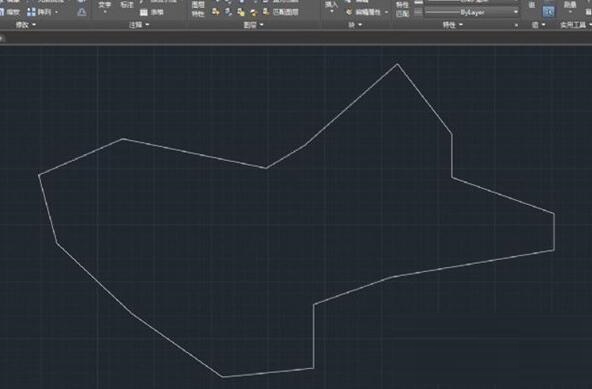The image size is (592, 389).
Task: Open the 编辑属性 dropdown arrow
Action: 386,12
